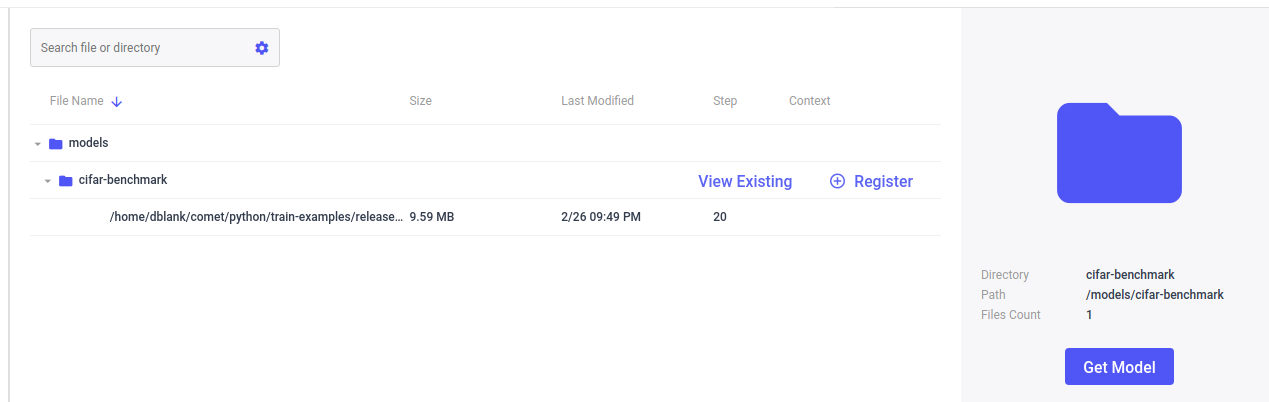This screenshot has width=1269, height=402.
Task: Click the Register text link
Action: (x=883, y=181)
